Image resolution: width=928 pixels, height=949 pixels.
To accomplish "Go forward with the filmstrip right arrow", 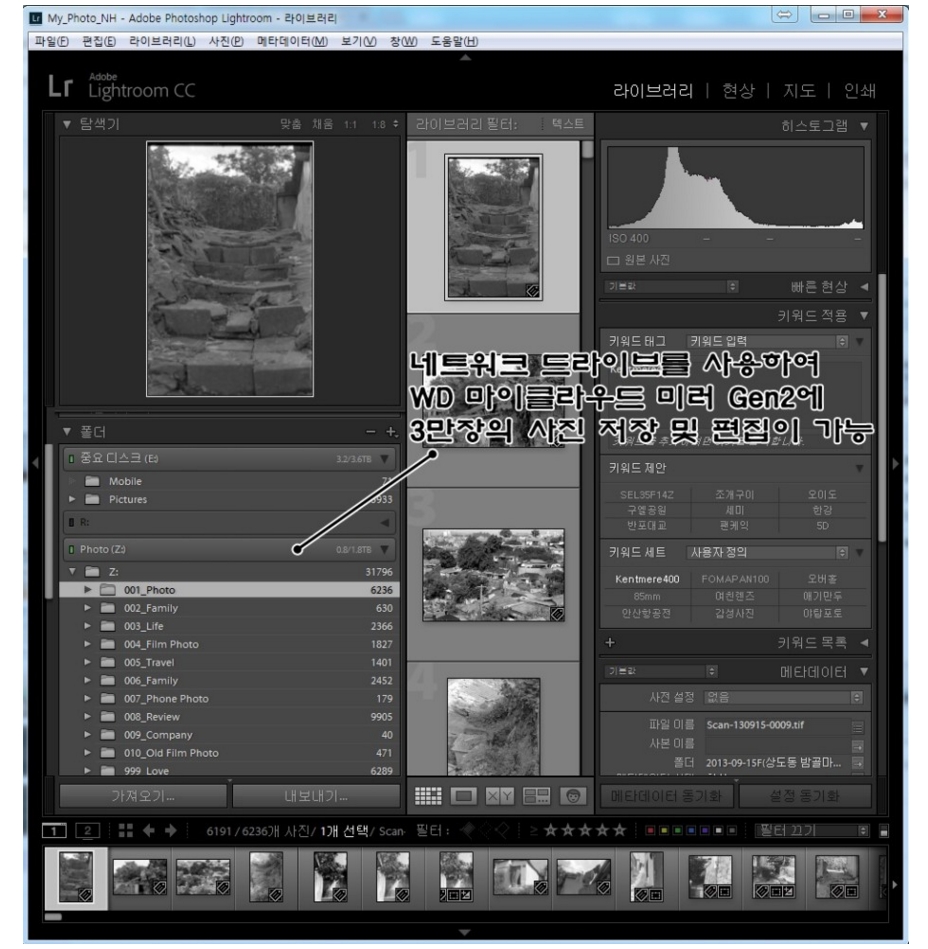I will (x=171, y=830).
